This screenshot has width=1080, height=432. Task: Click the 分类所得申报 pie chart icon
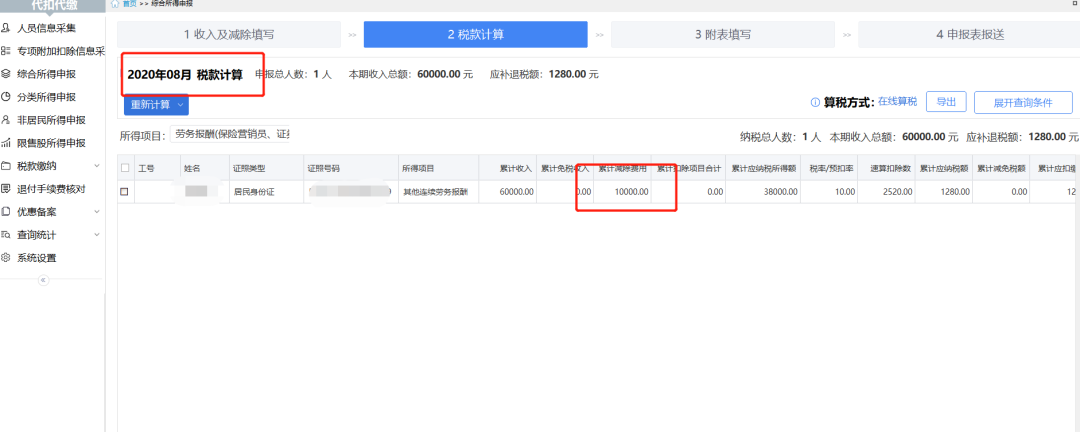pos(7,97)
